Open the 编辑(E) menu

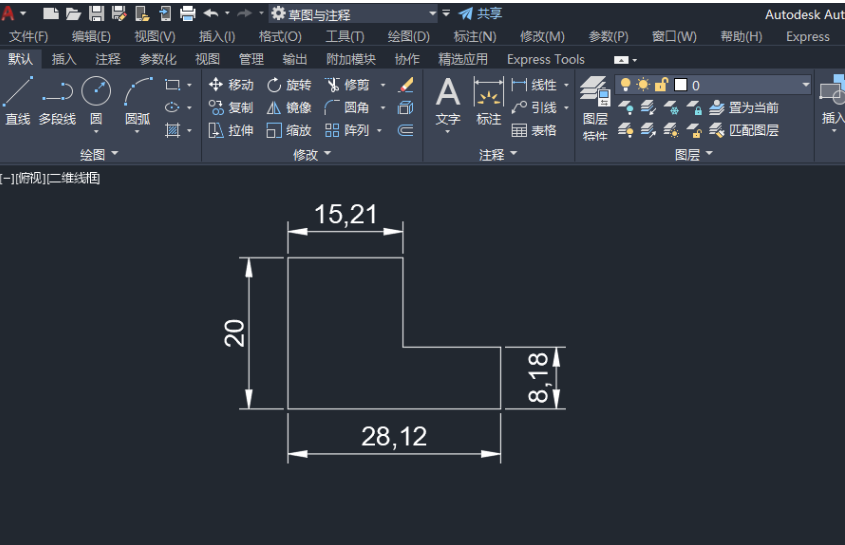(91, 37)
